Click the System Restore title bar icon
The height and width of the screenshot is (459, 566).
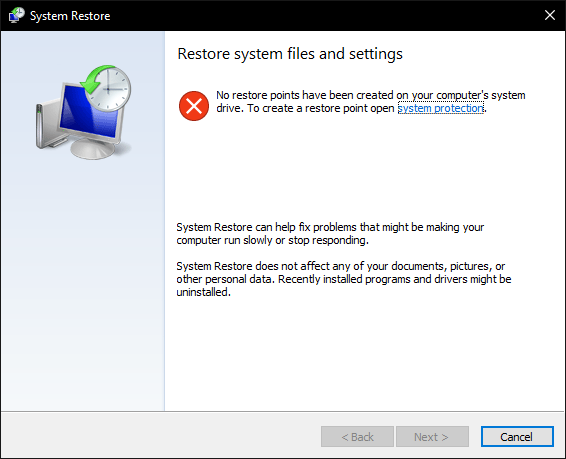click(16, 16)
